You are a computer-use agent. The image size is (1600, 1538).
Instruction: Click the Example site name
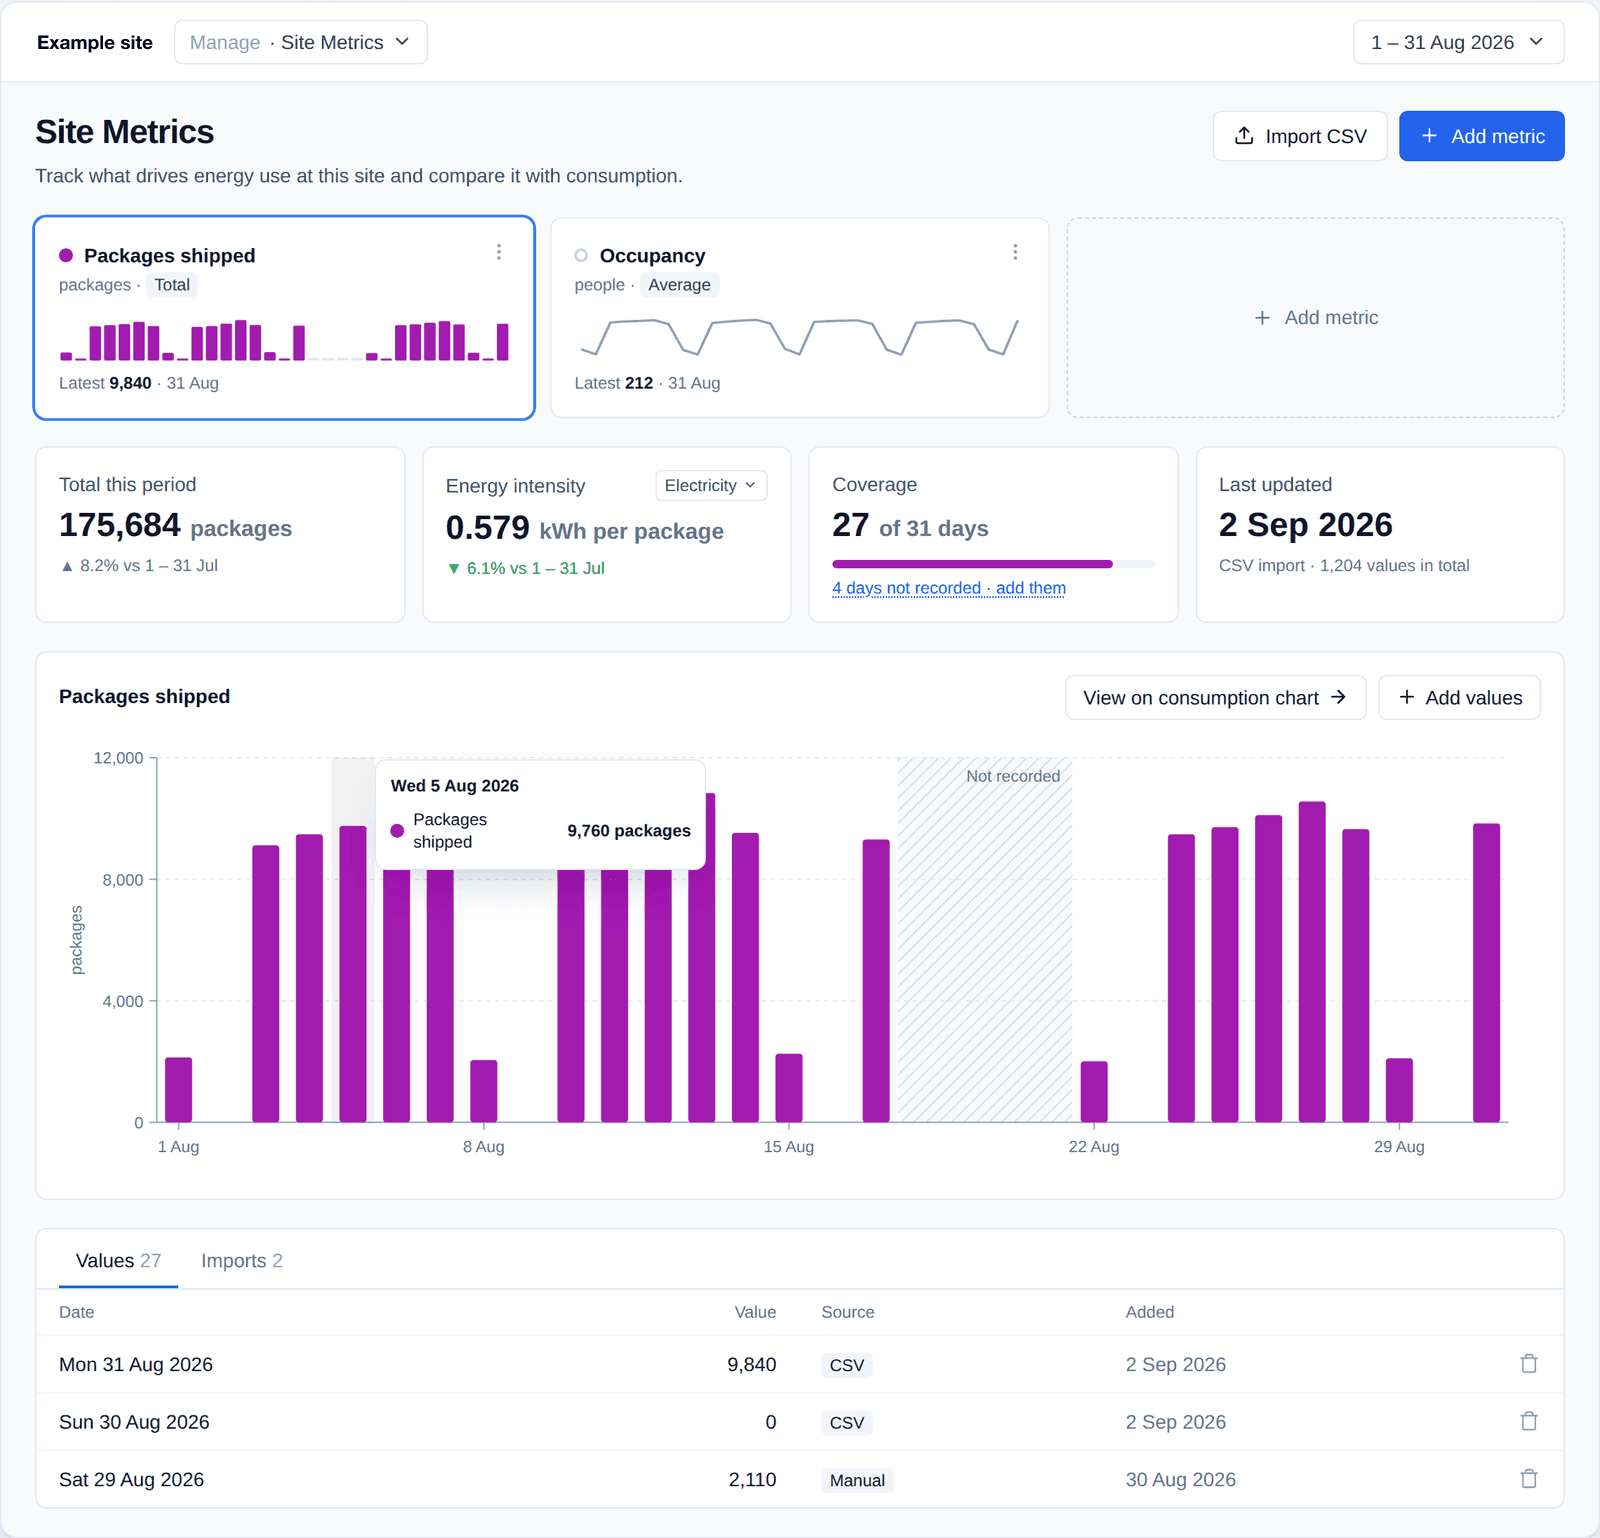95,42
